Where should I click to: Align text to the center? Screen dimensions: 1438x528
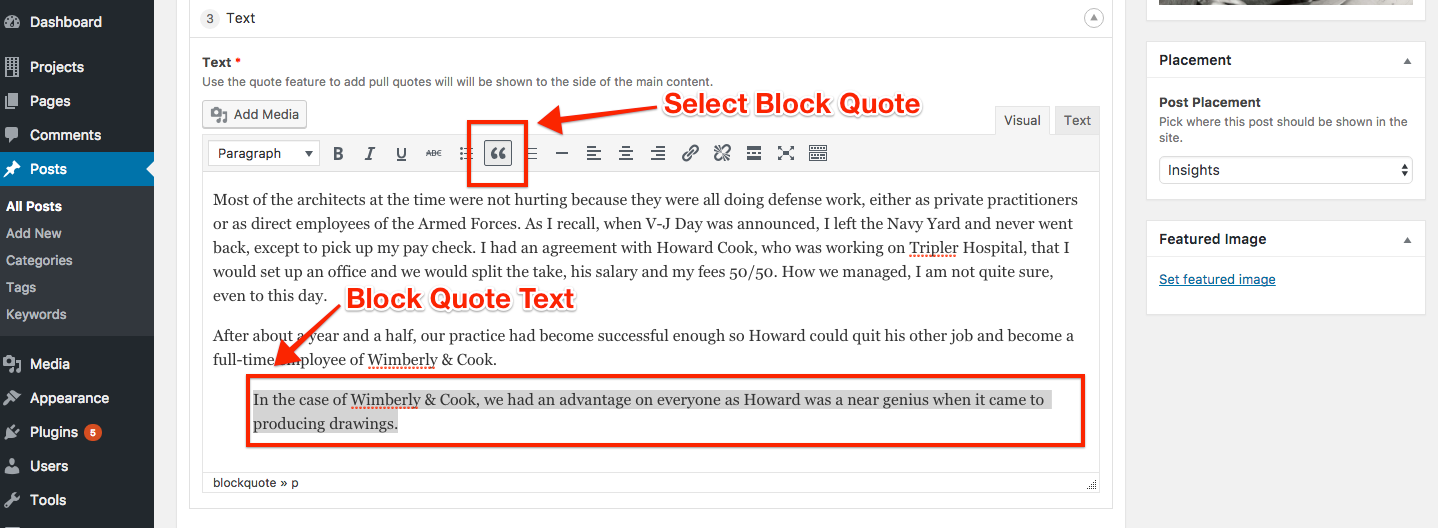pyautogui.click(x=625, y=154)
